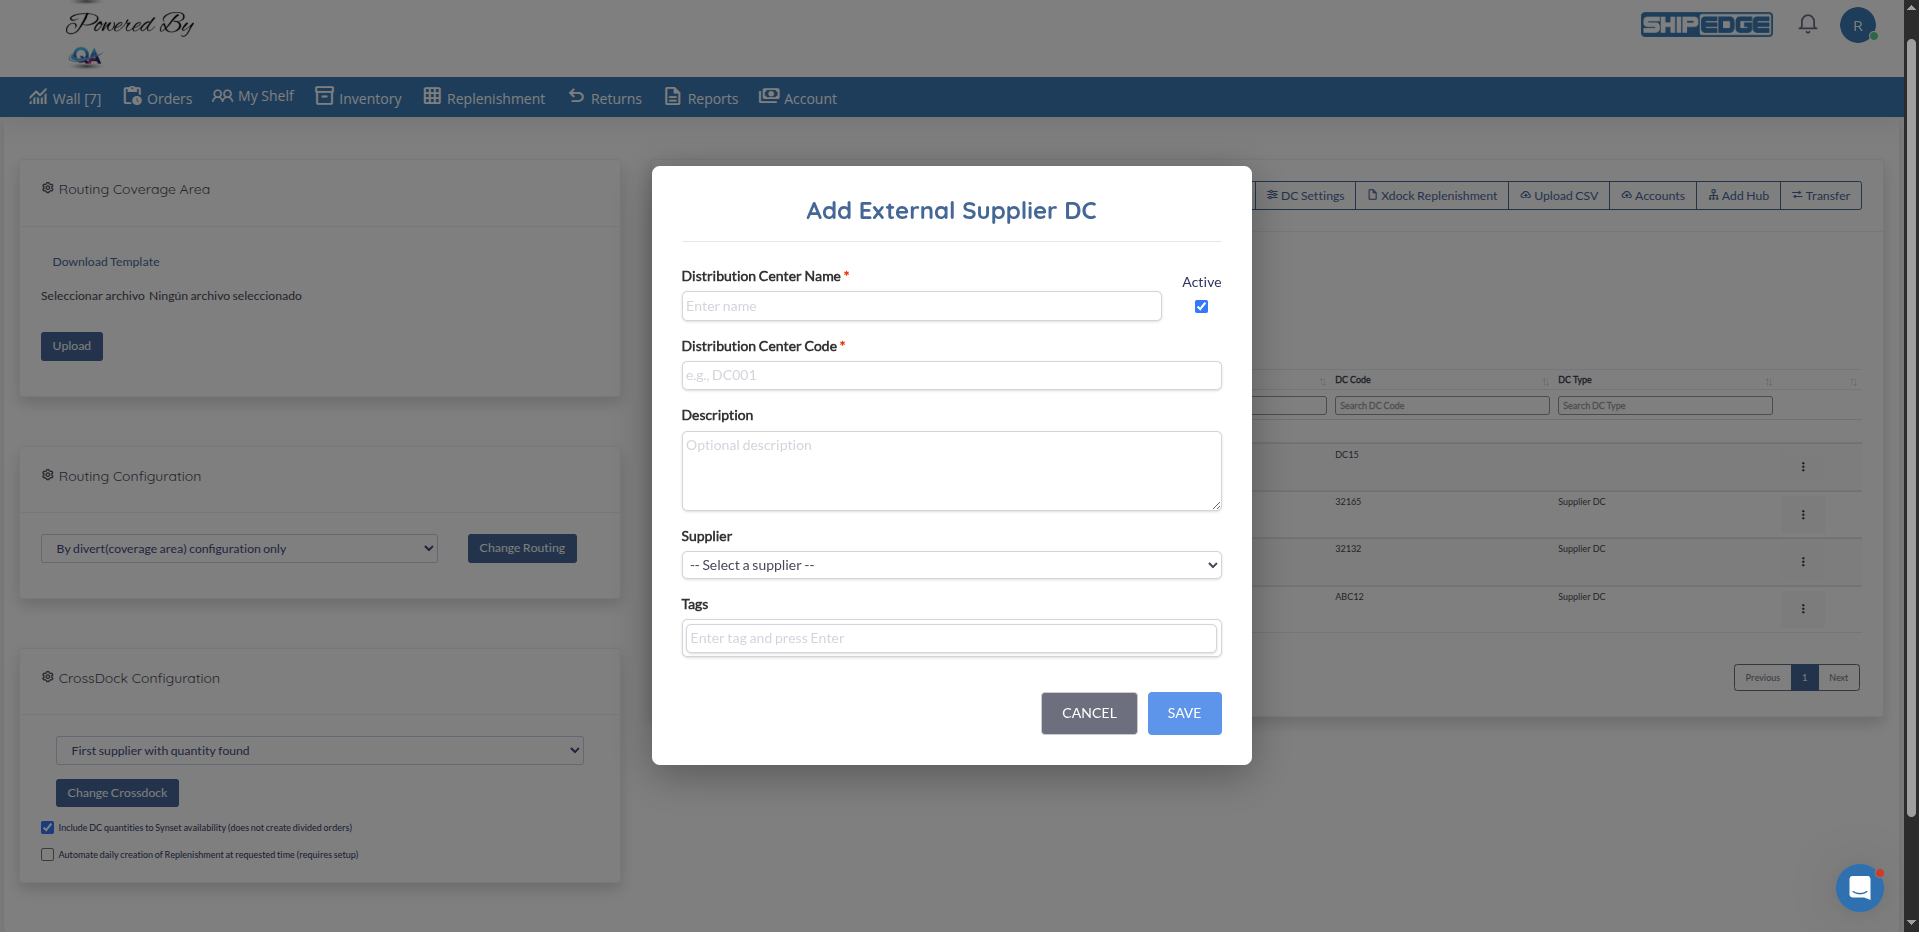Toggle the Active checkbox in dialog
This screenshot has width=1919, height=932.
click(1201, 307)
